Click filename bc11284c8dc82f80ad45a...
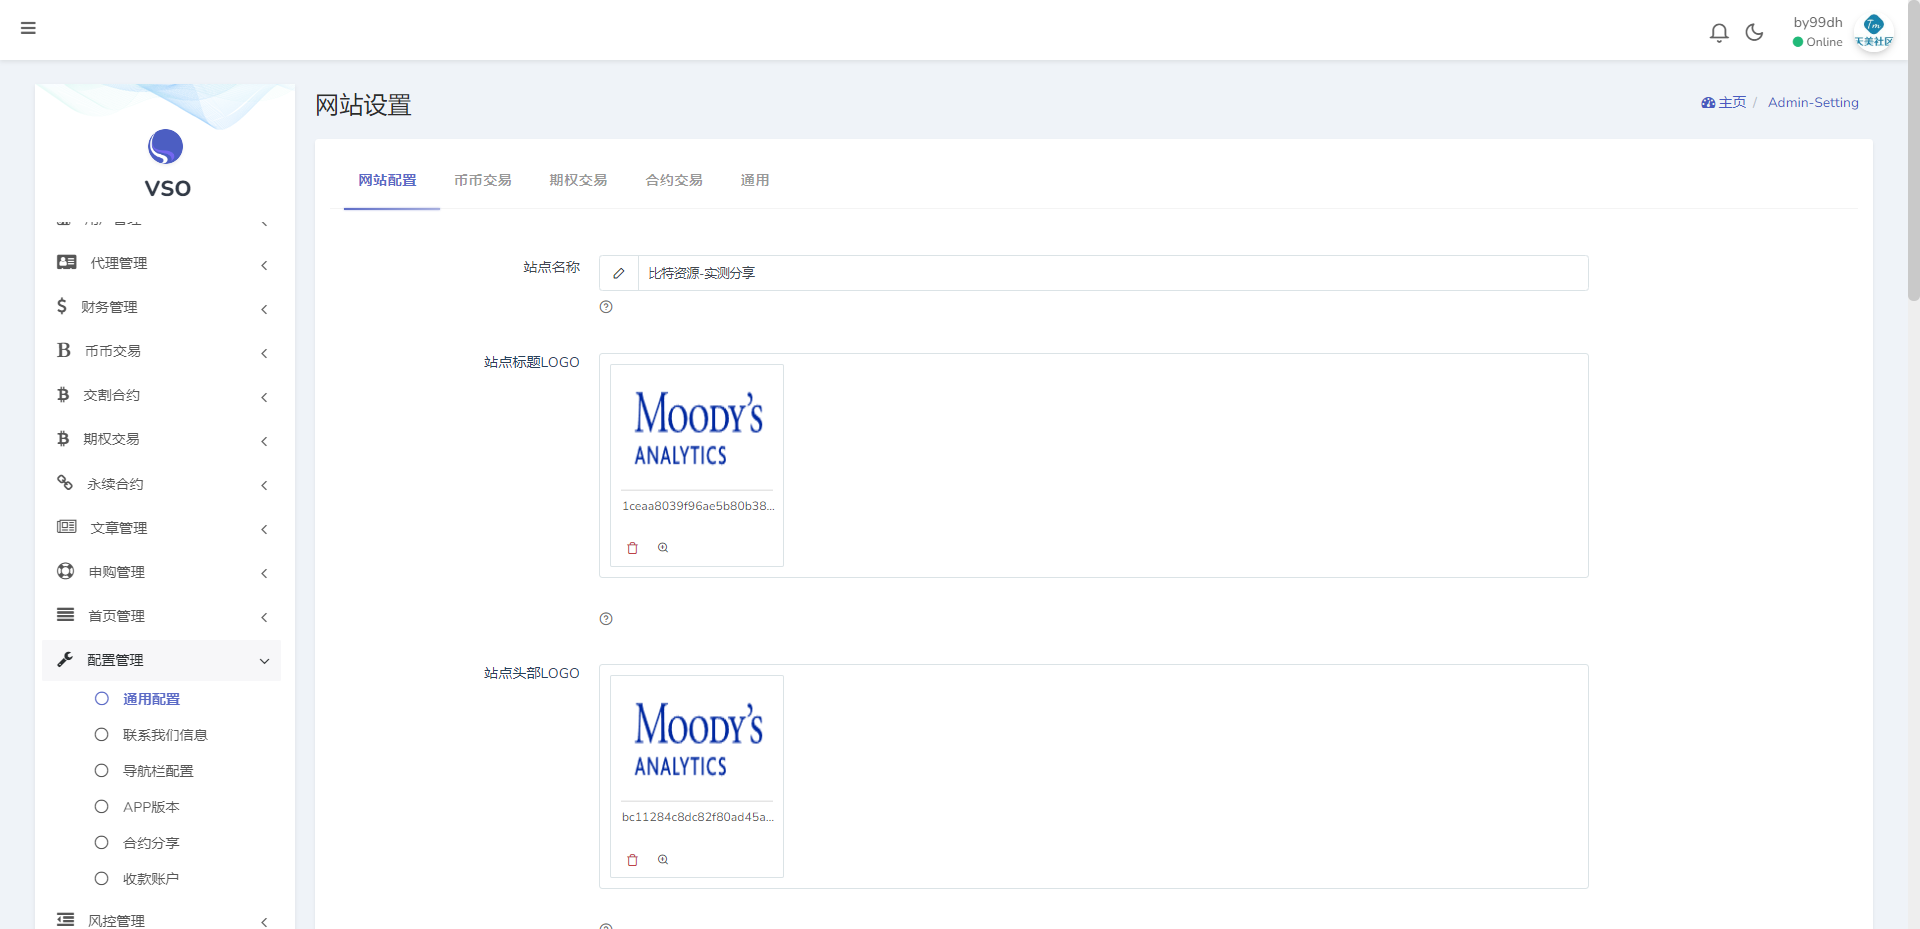This screenshot has height=929, width=1920. coord(698,817)
